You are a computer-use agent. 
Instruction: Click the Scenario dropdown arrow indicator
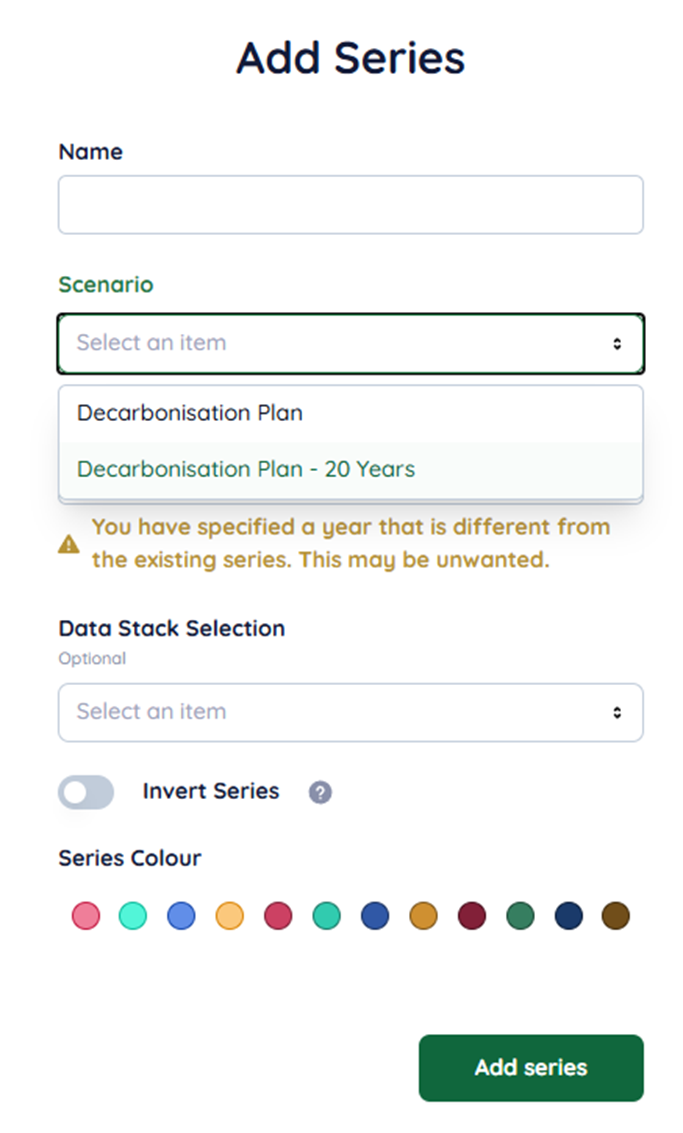click(x=617, y=344)
